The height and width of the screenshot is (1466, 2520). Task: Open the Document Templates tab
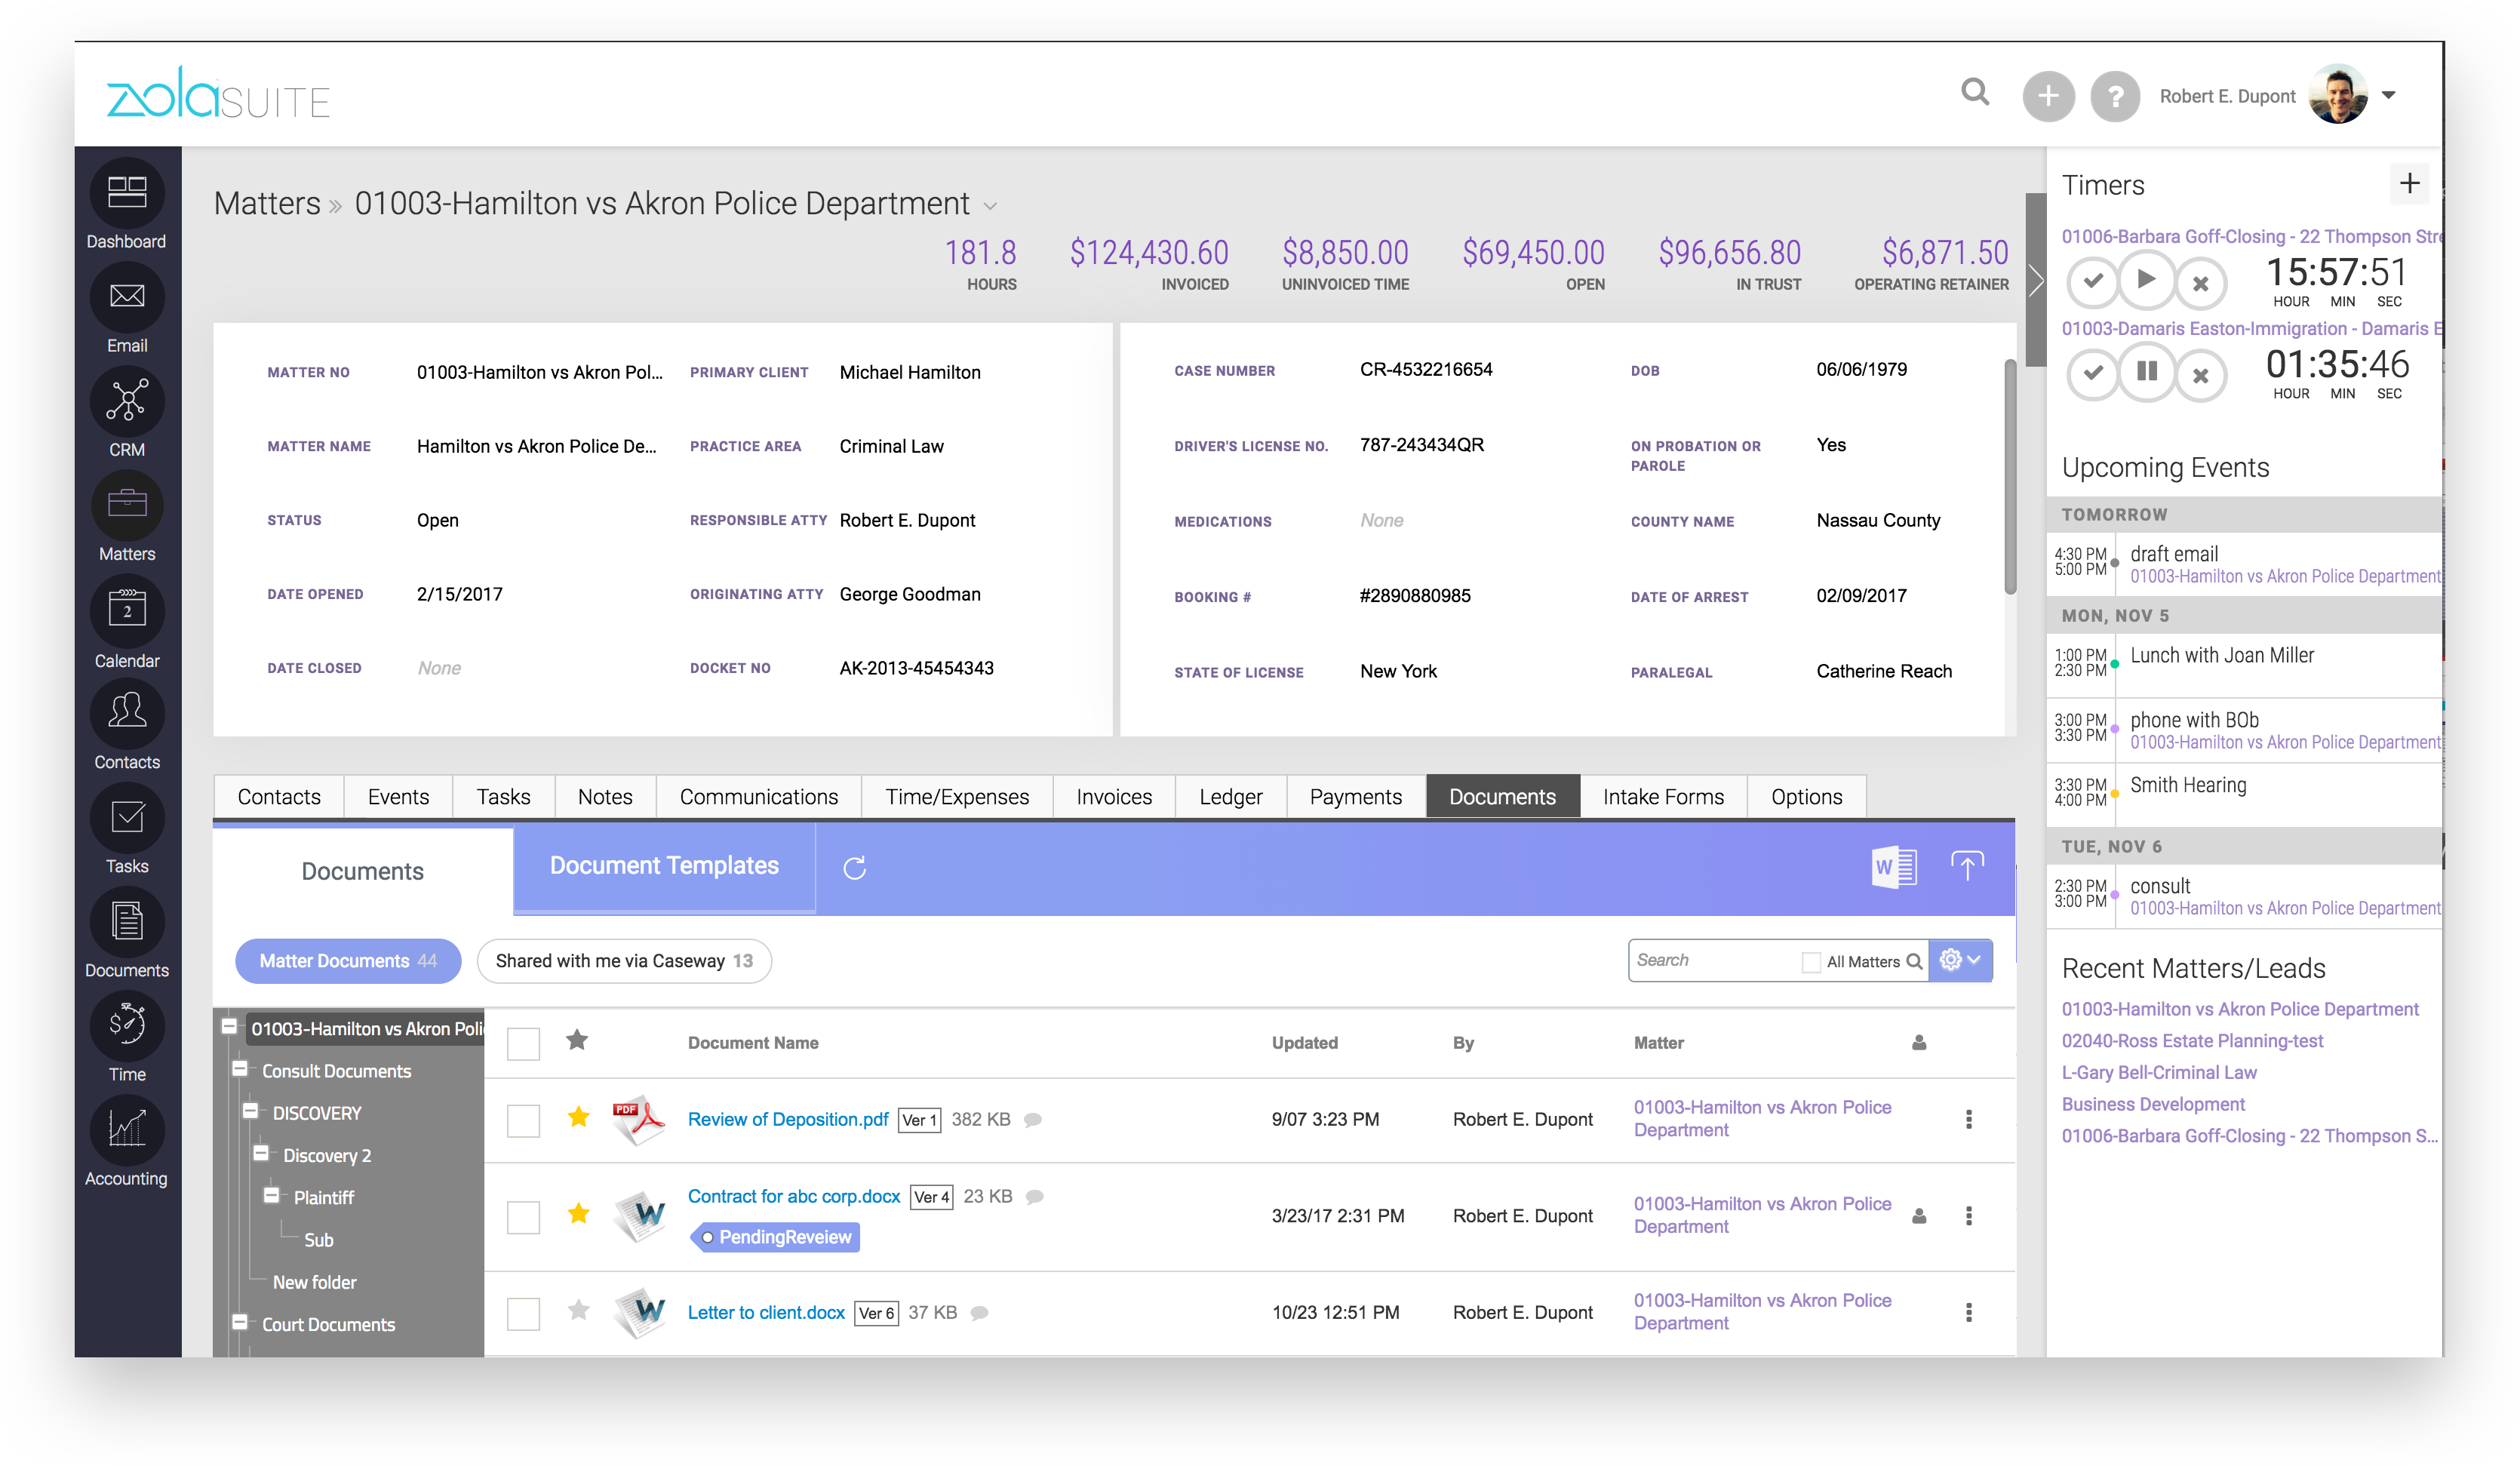(664, 866)
